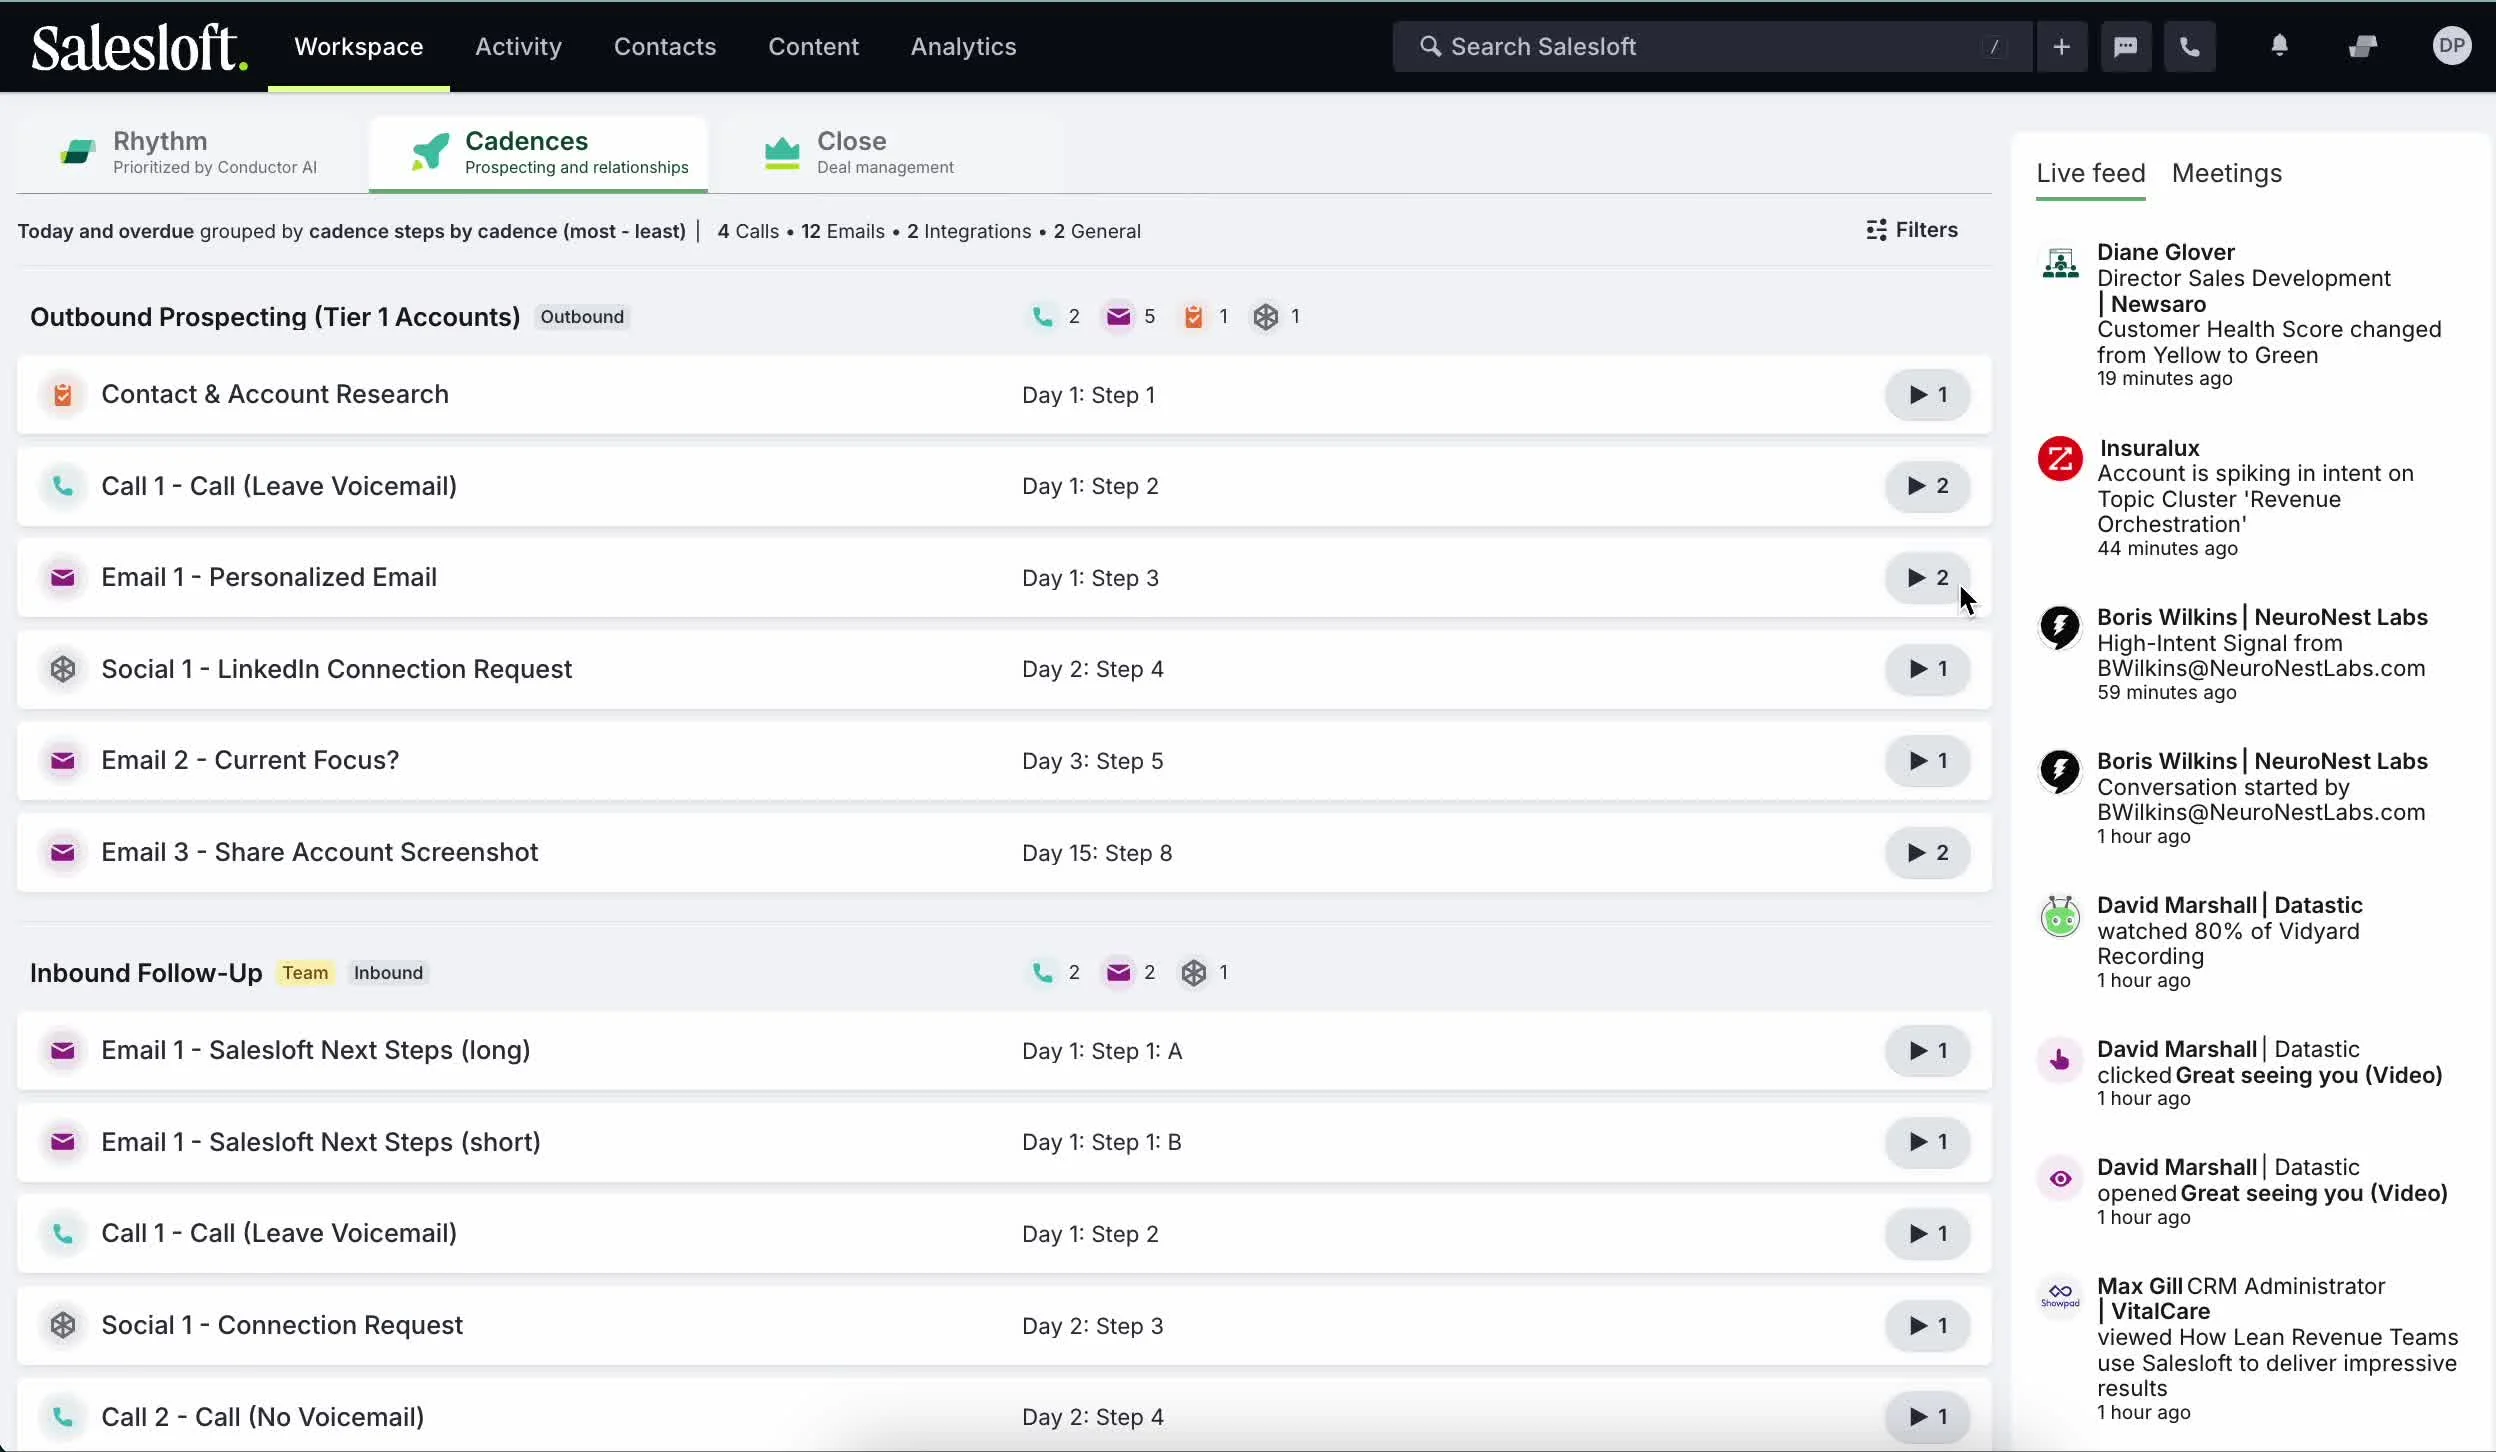Open the Inbound Follow-Up cadence
The height and width of the screenshot is (1452, 2496).
(146, 973)
